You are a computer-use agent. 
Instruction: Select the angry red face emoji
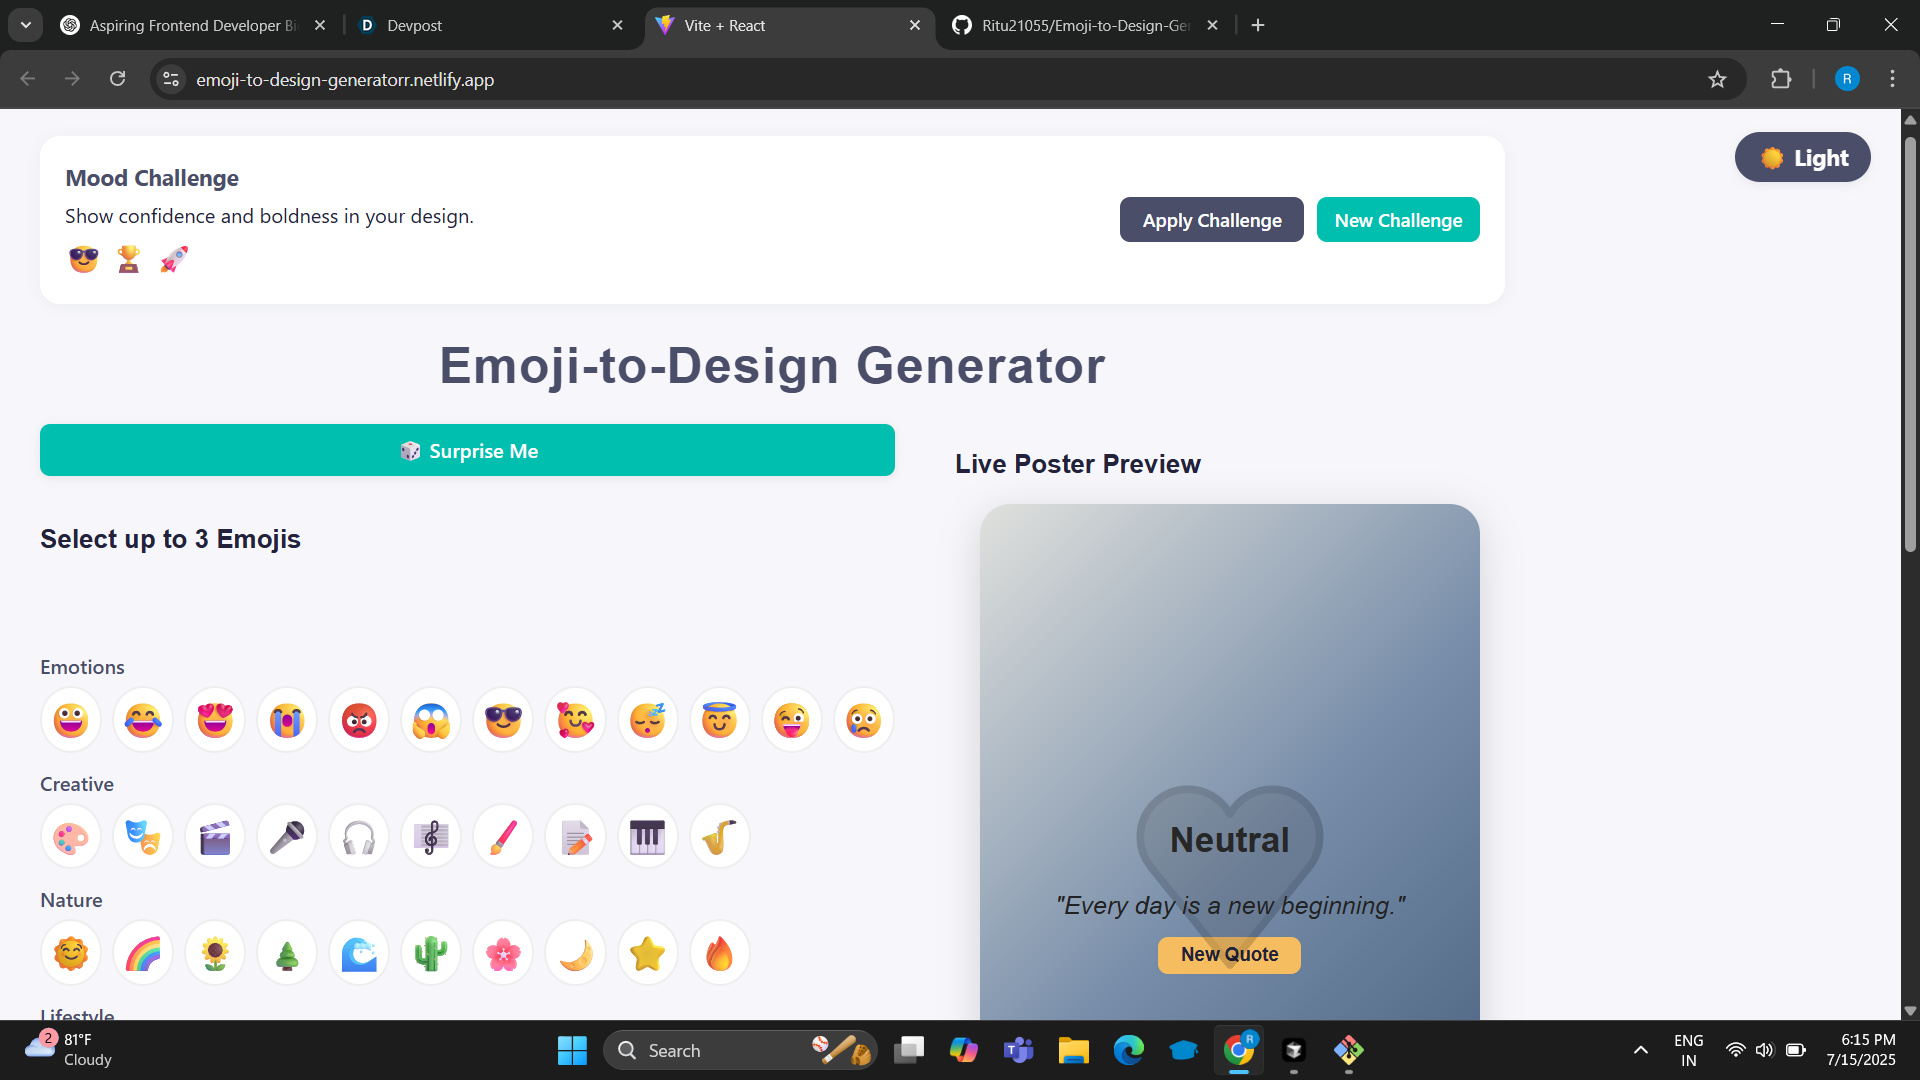click(x=358, y=719)
